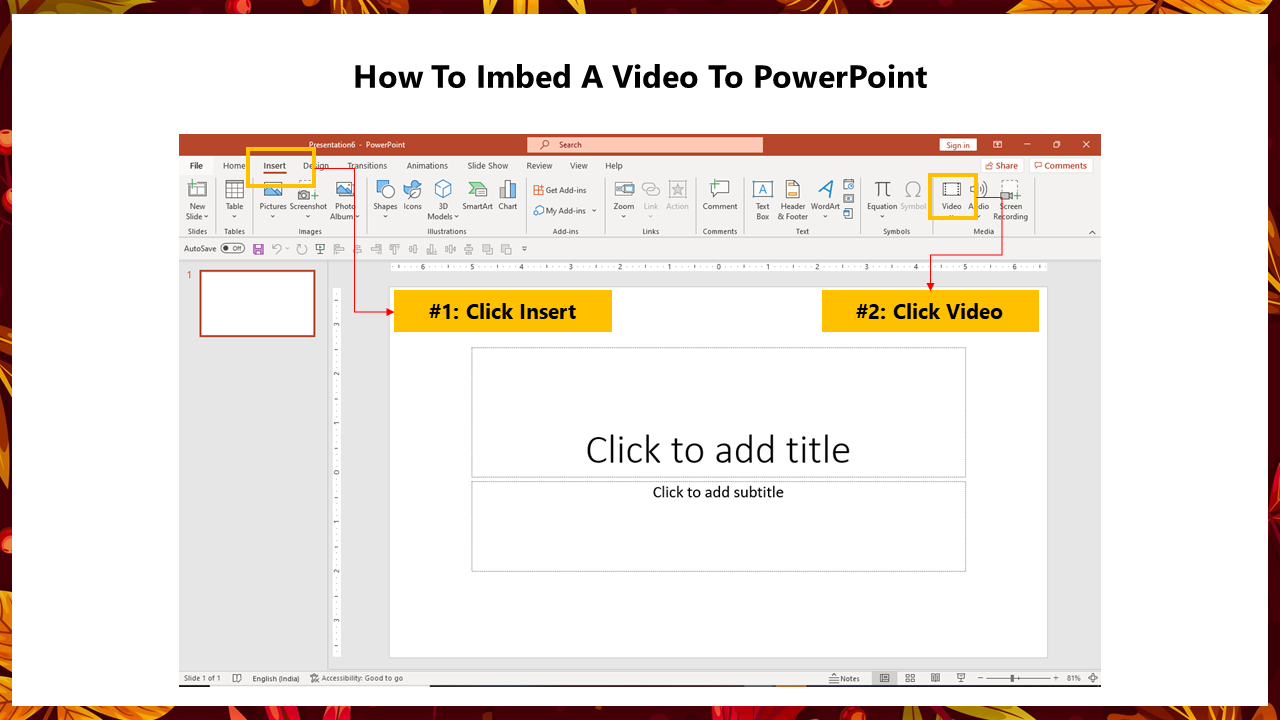Switch to the Review tab
Viewport: 1280px width, 720px height.
539,166
